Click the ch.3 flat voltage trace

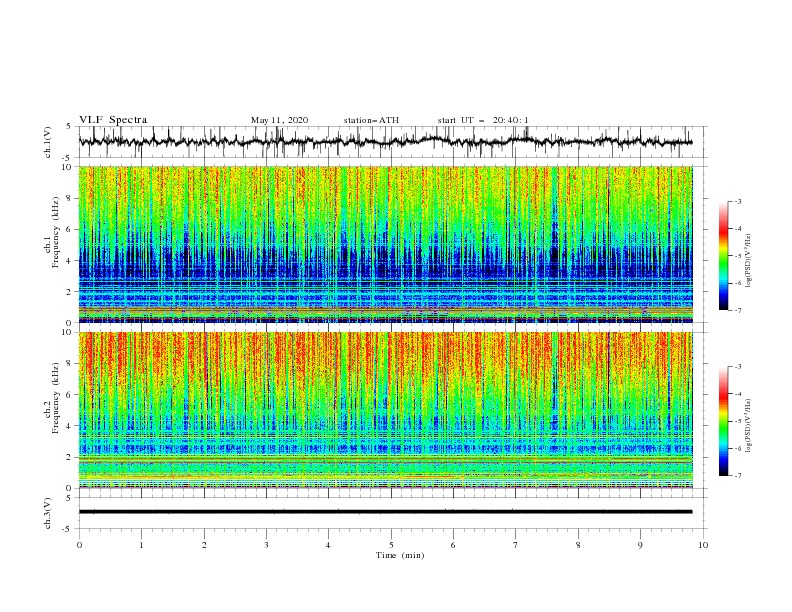click(385, 512)
